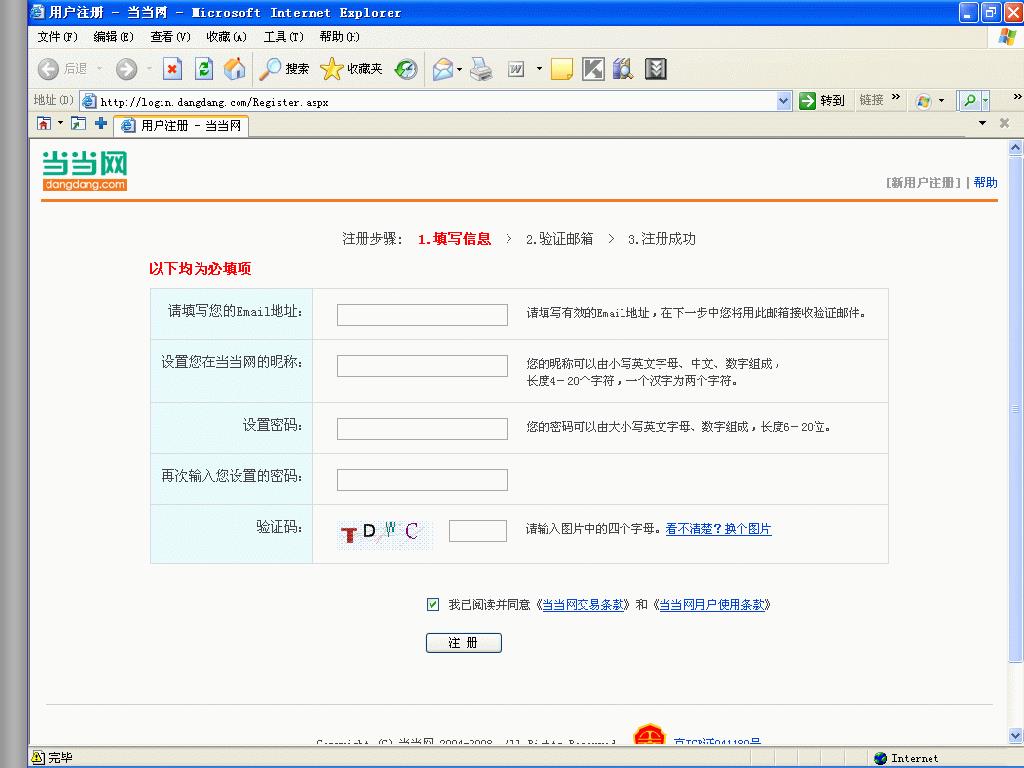Open Search (搜索) magnifier button
The height and width of the screenshot is (768, 1024).
point(284,69)
